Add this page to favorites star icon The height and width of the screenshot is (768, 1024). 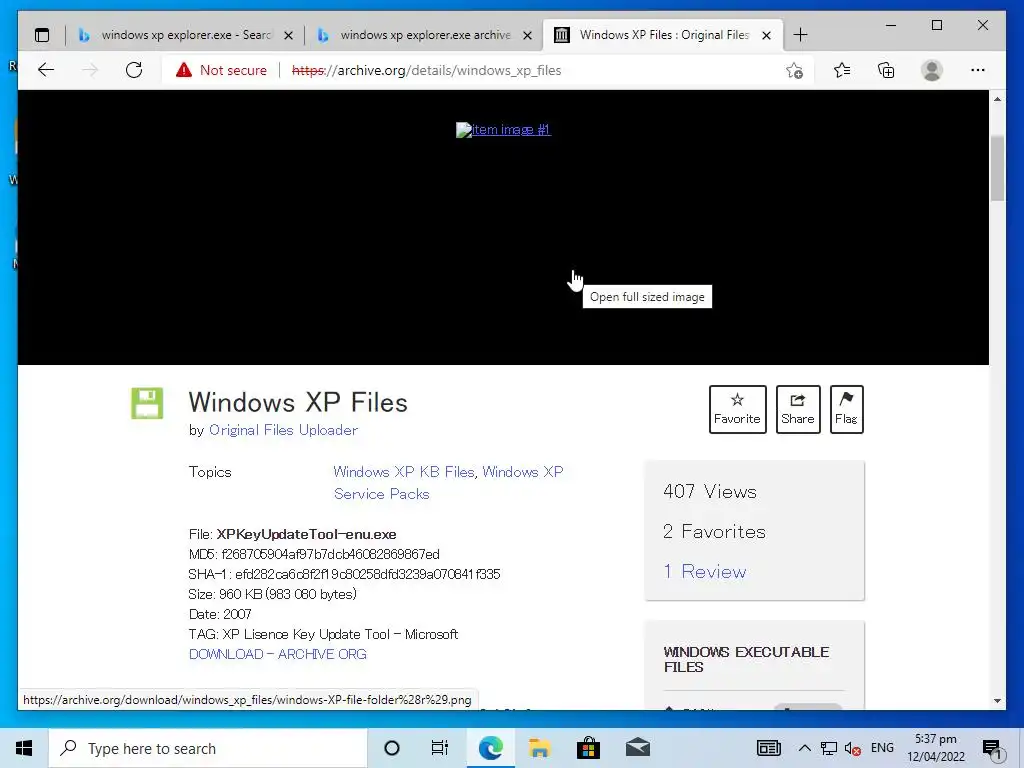tap(794, 70)
